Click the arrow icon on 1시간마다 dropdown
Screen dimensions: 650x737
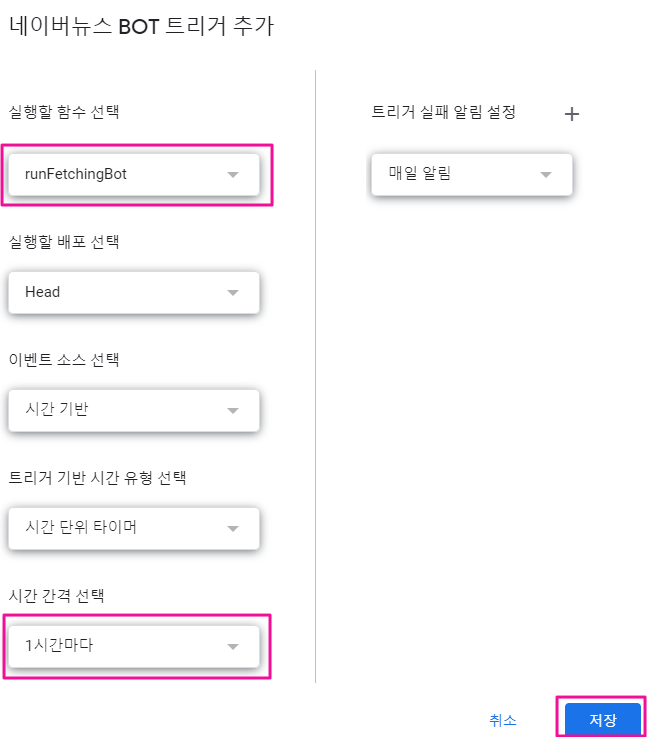coord(233,646)
